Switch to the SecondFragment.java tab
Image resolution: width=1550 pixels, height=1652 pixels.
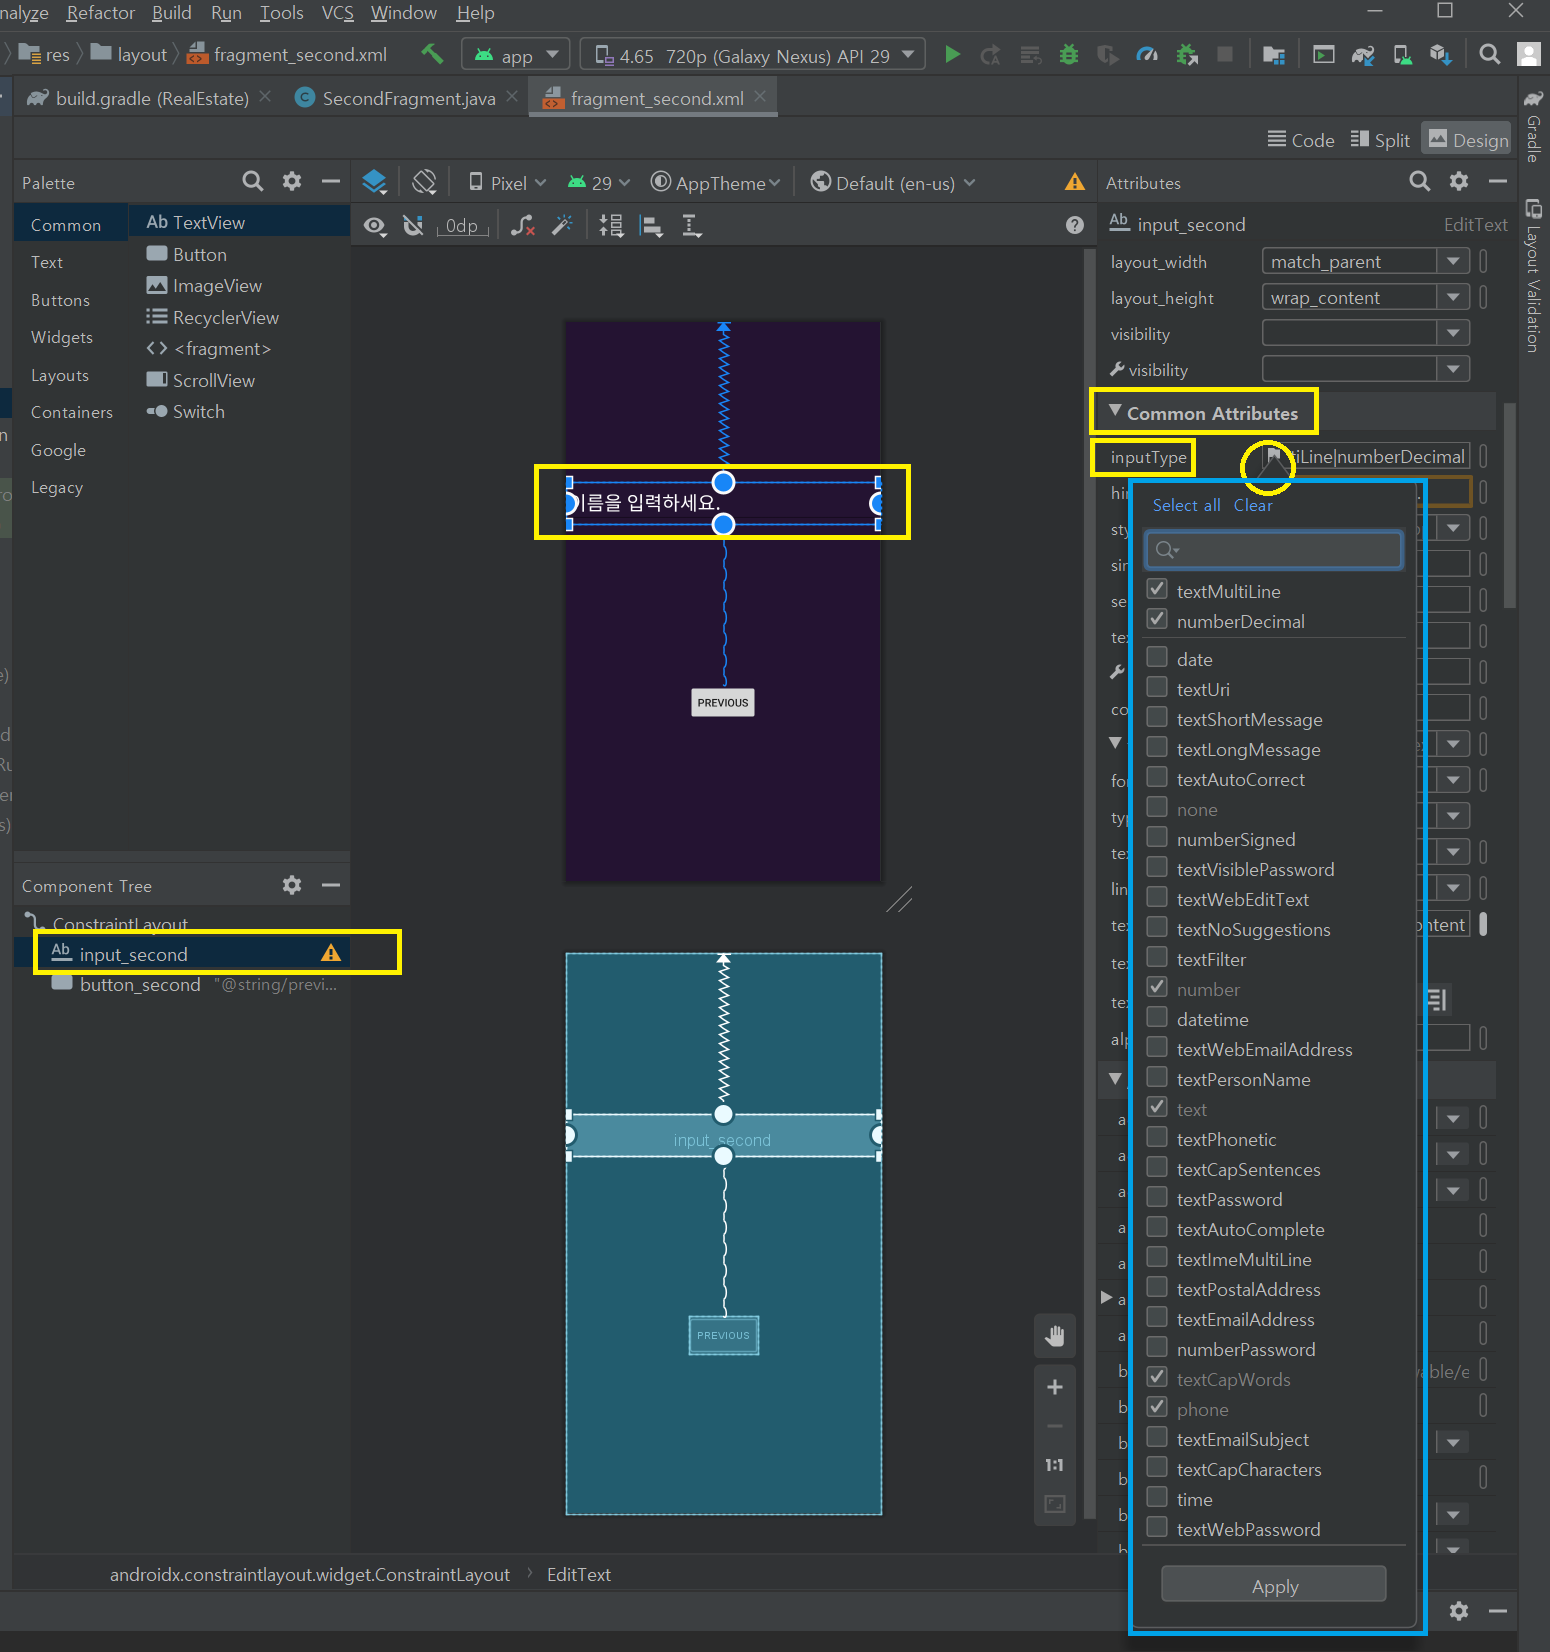coord(408,98)
